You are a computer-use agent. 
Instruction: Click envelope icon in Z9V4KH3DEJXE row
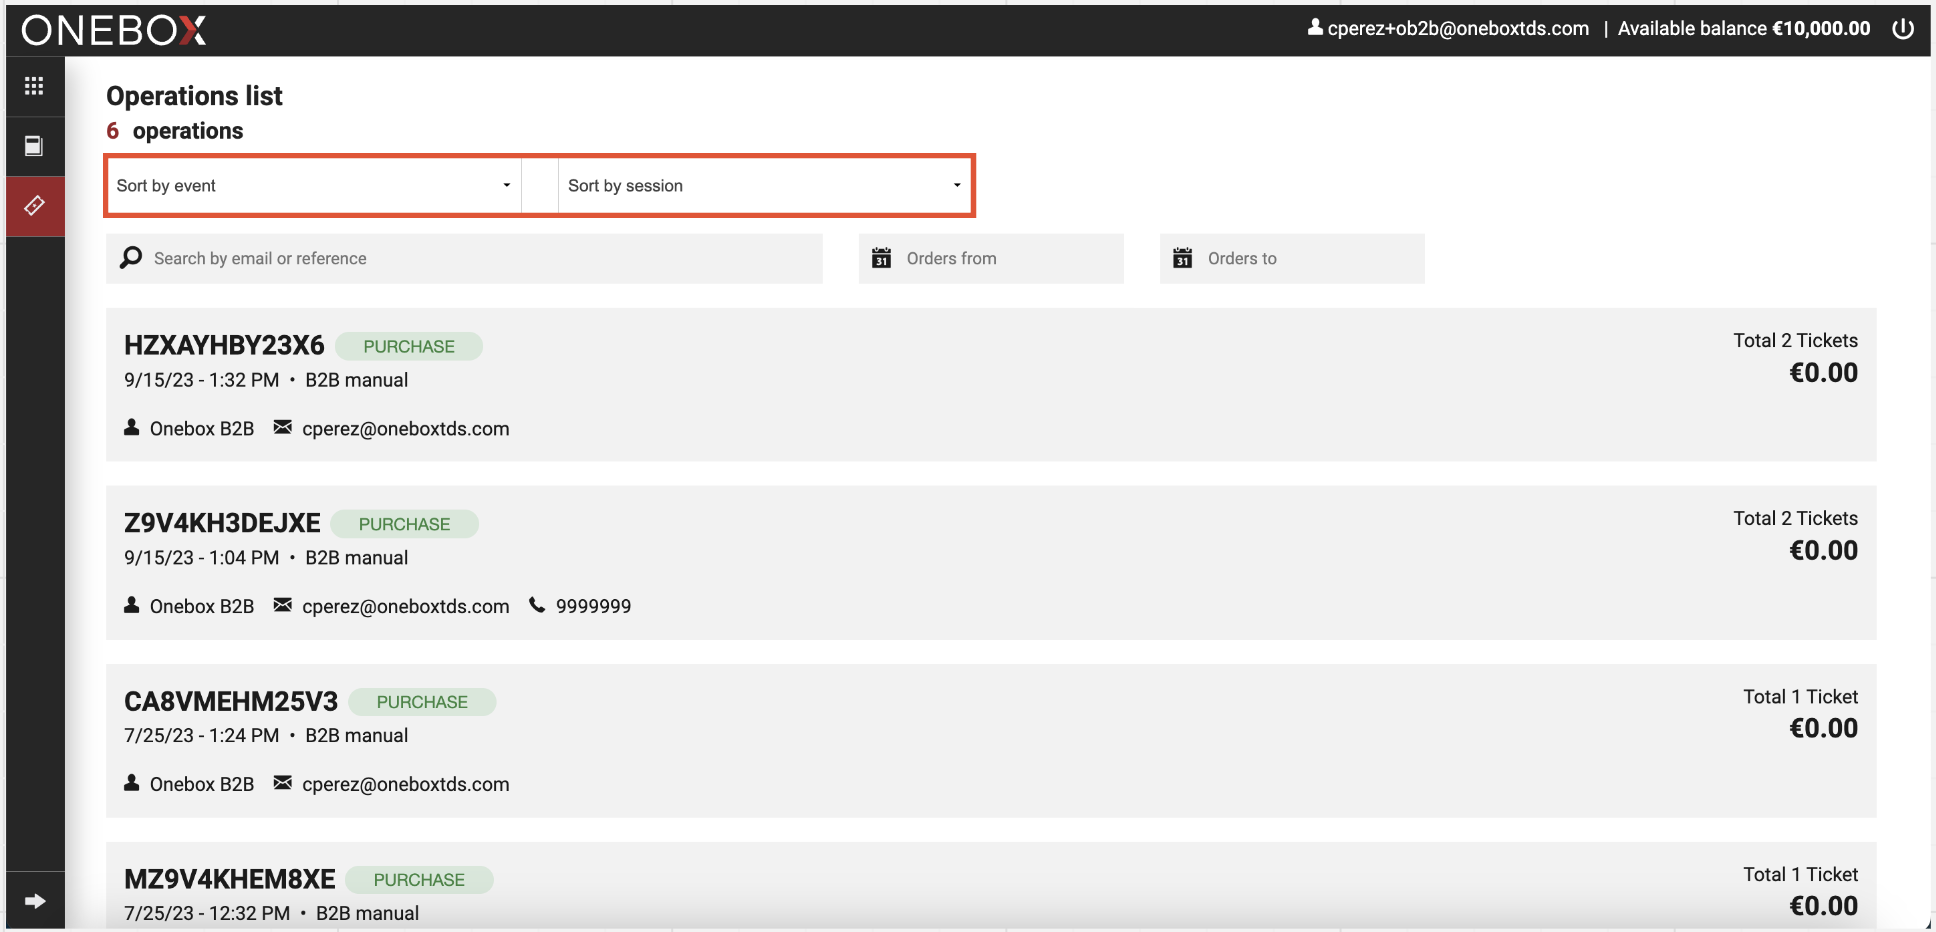[283, 605]
